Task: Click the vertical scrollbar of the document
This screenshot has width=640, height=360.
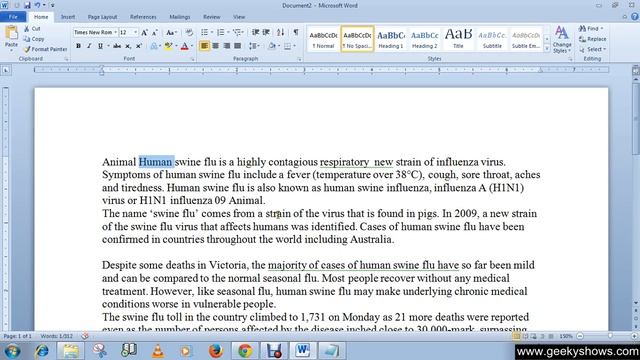Action: pyautogui.click(x=636, y=119)
